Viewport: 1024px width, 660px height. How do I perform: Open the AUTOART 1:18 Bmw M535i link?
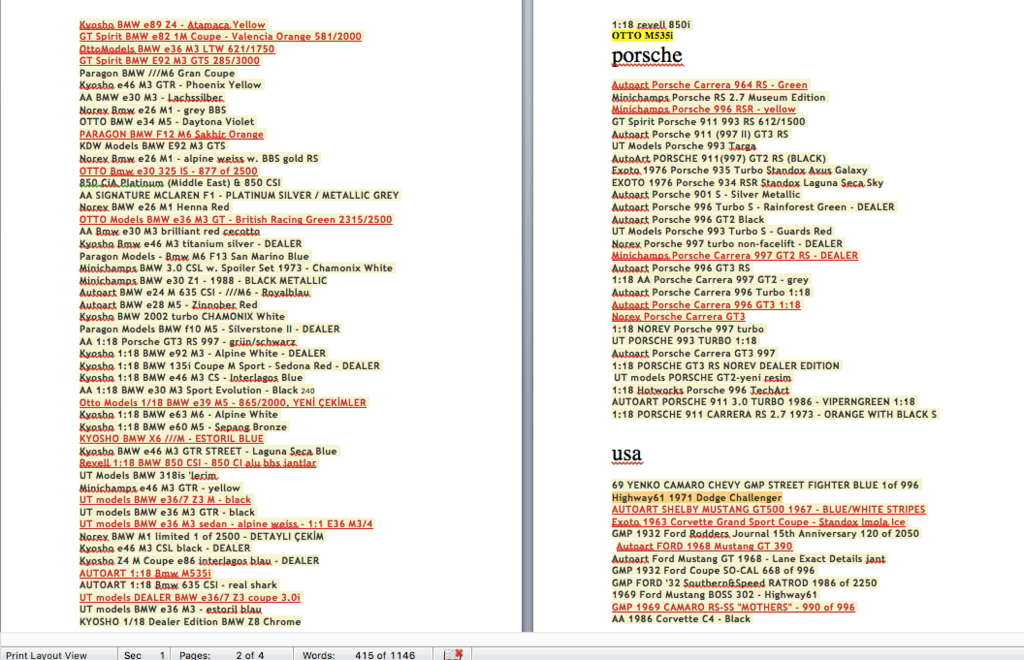pyautogui.click(x=145, y=573)
